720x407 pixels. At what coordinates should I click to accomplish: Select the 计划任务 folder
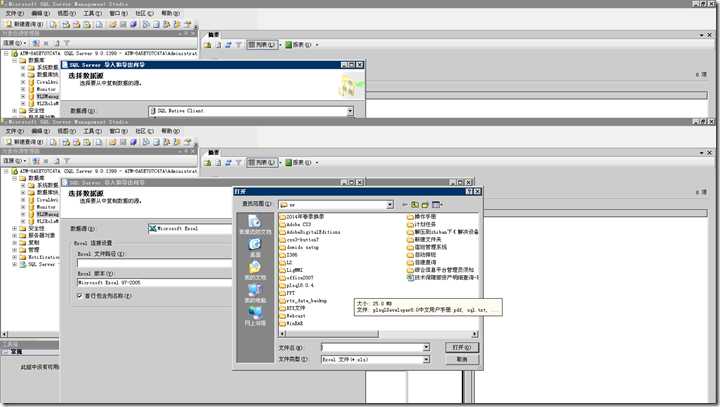(x=422, y=224)
